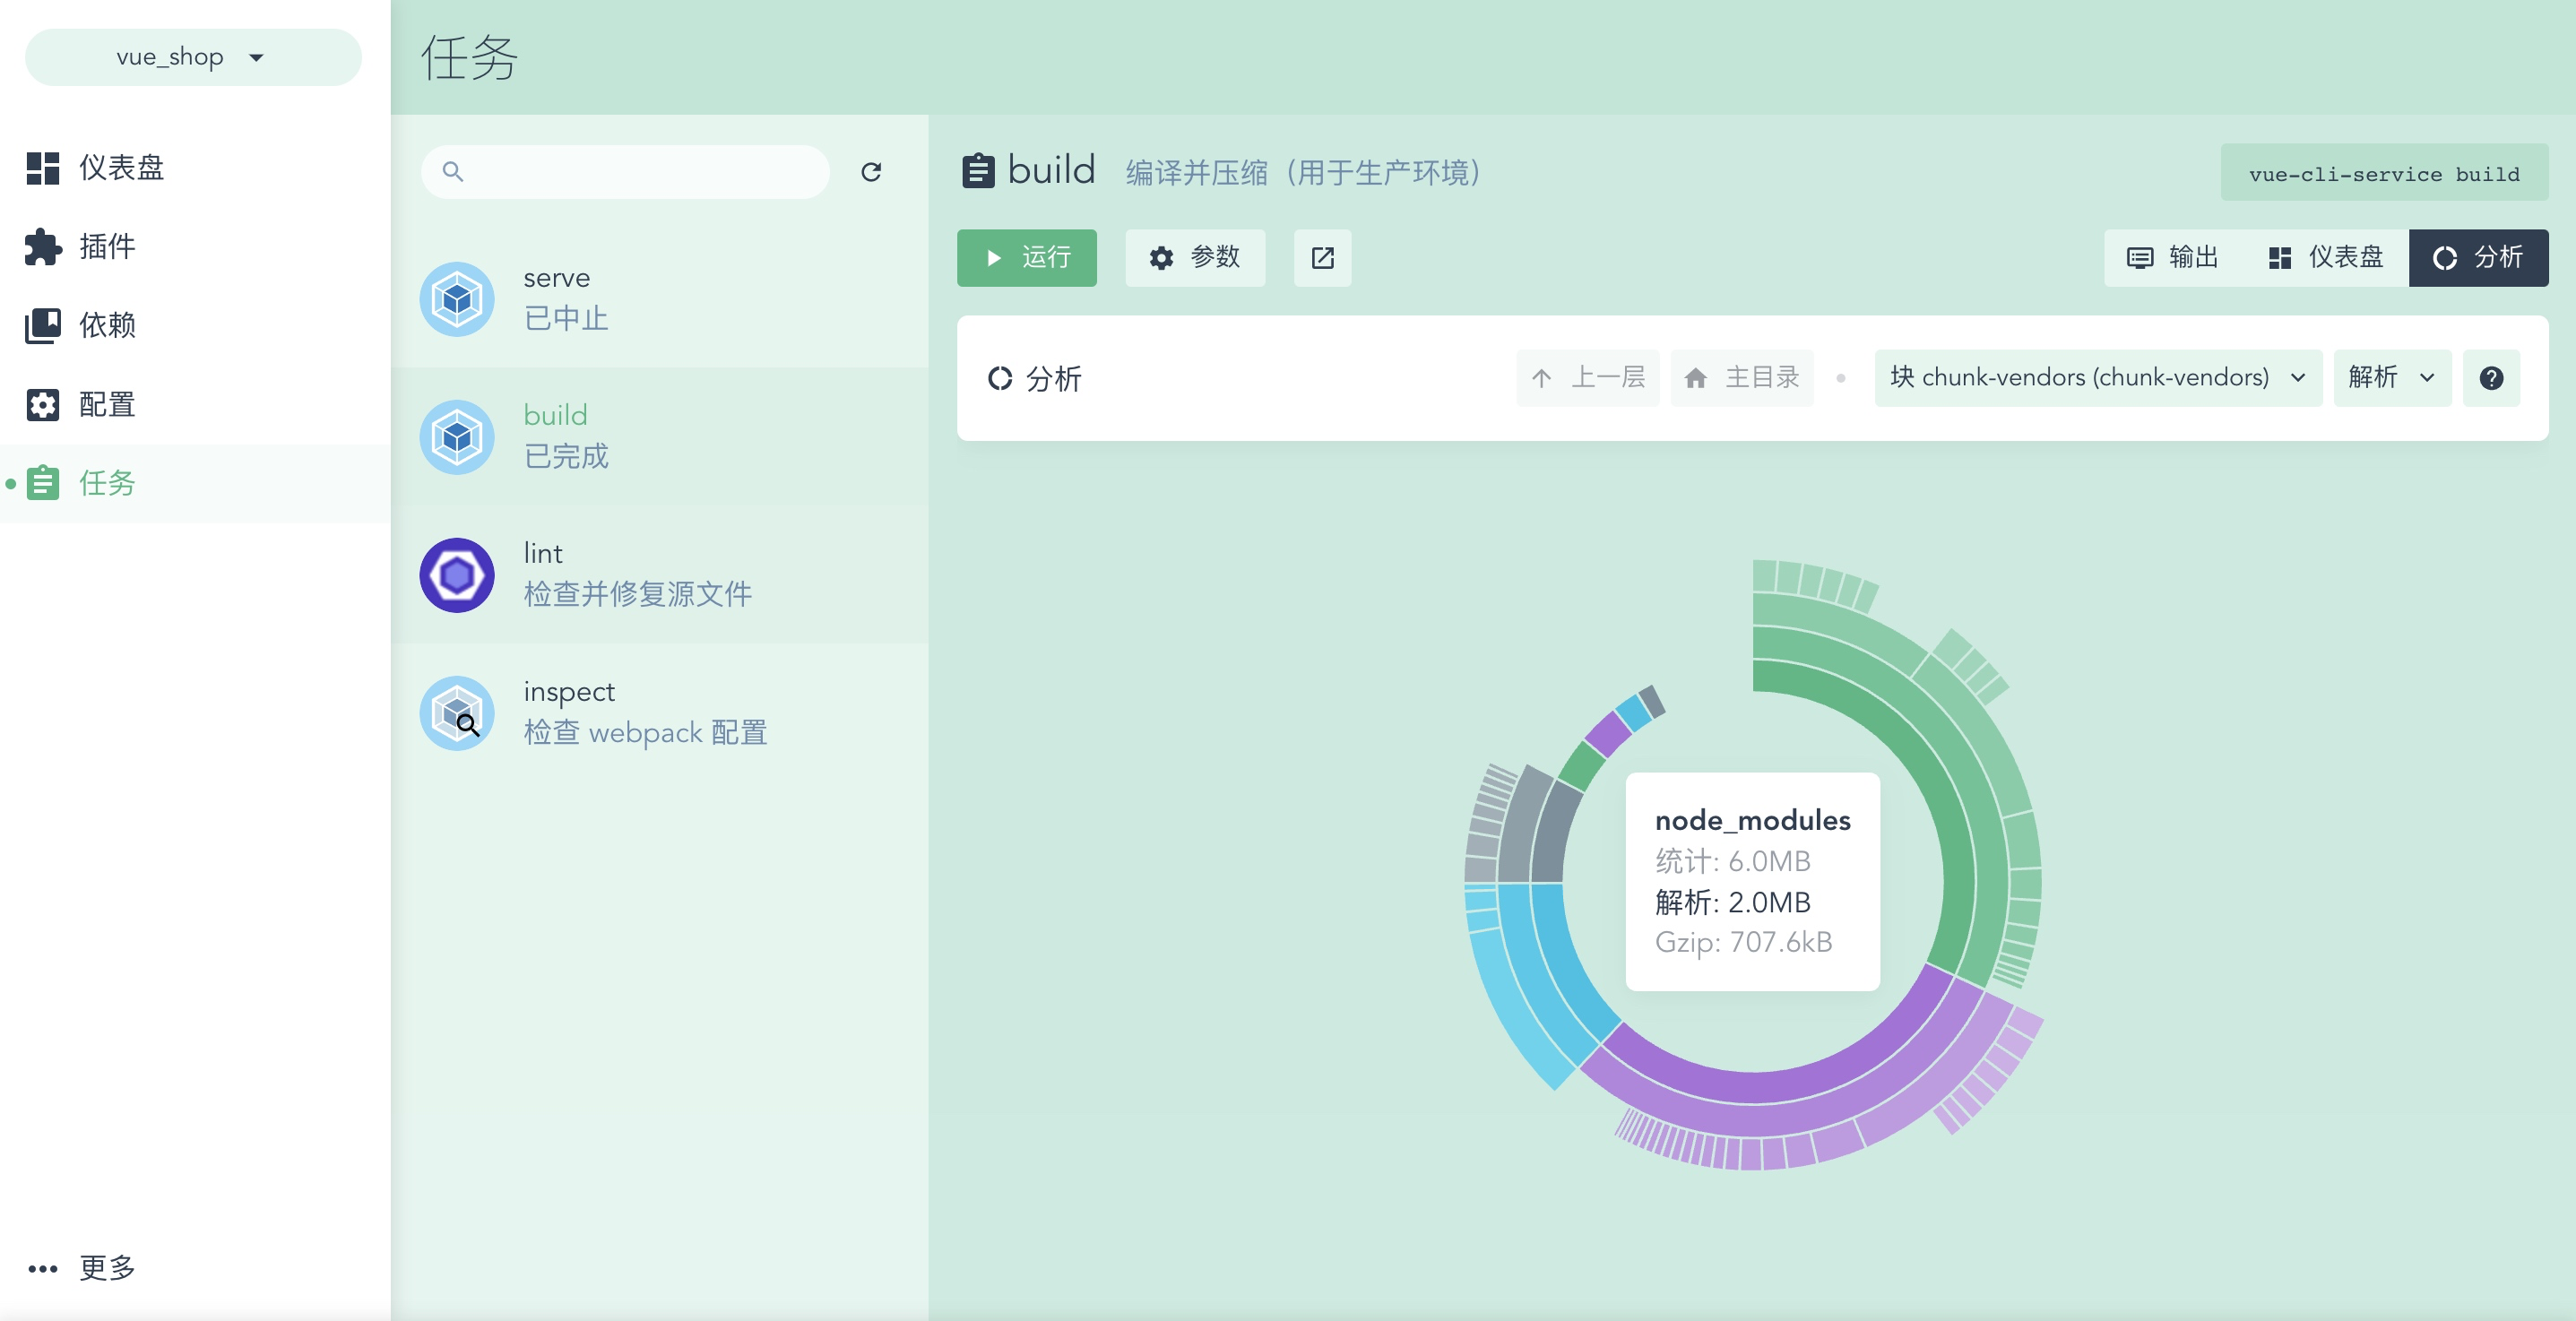This screenshot has height=1321, width=2576.
Task: Click the 已完成 status under build
Action: click(x=566, y=456)
